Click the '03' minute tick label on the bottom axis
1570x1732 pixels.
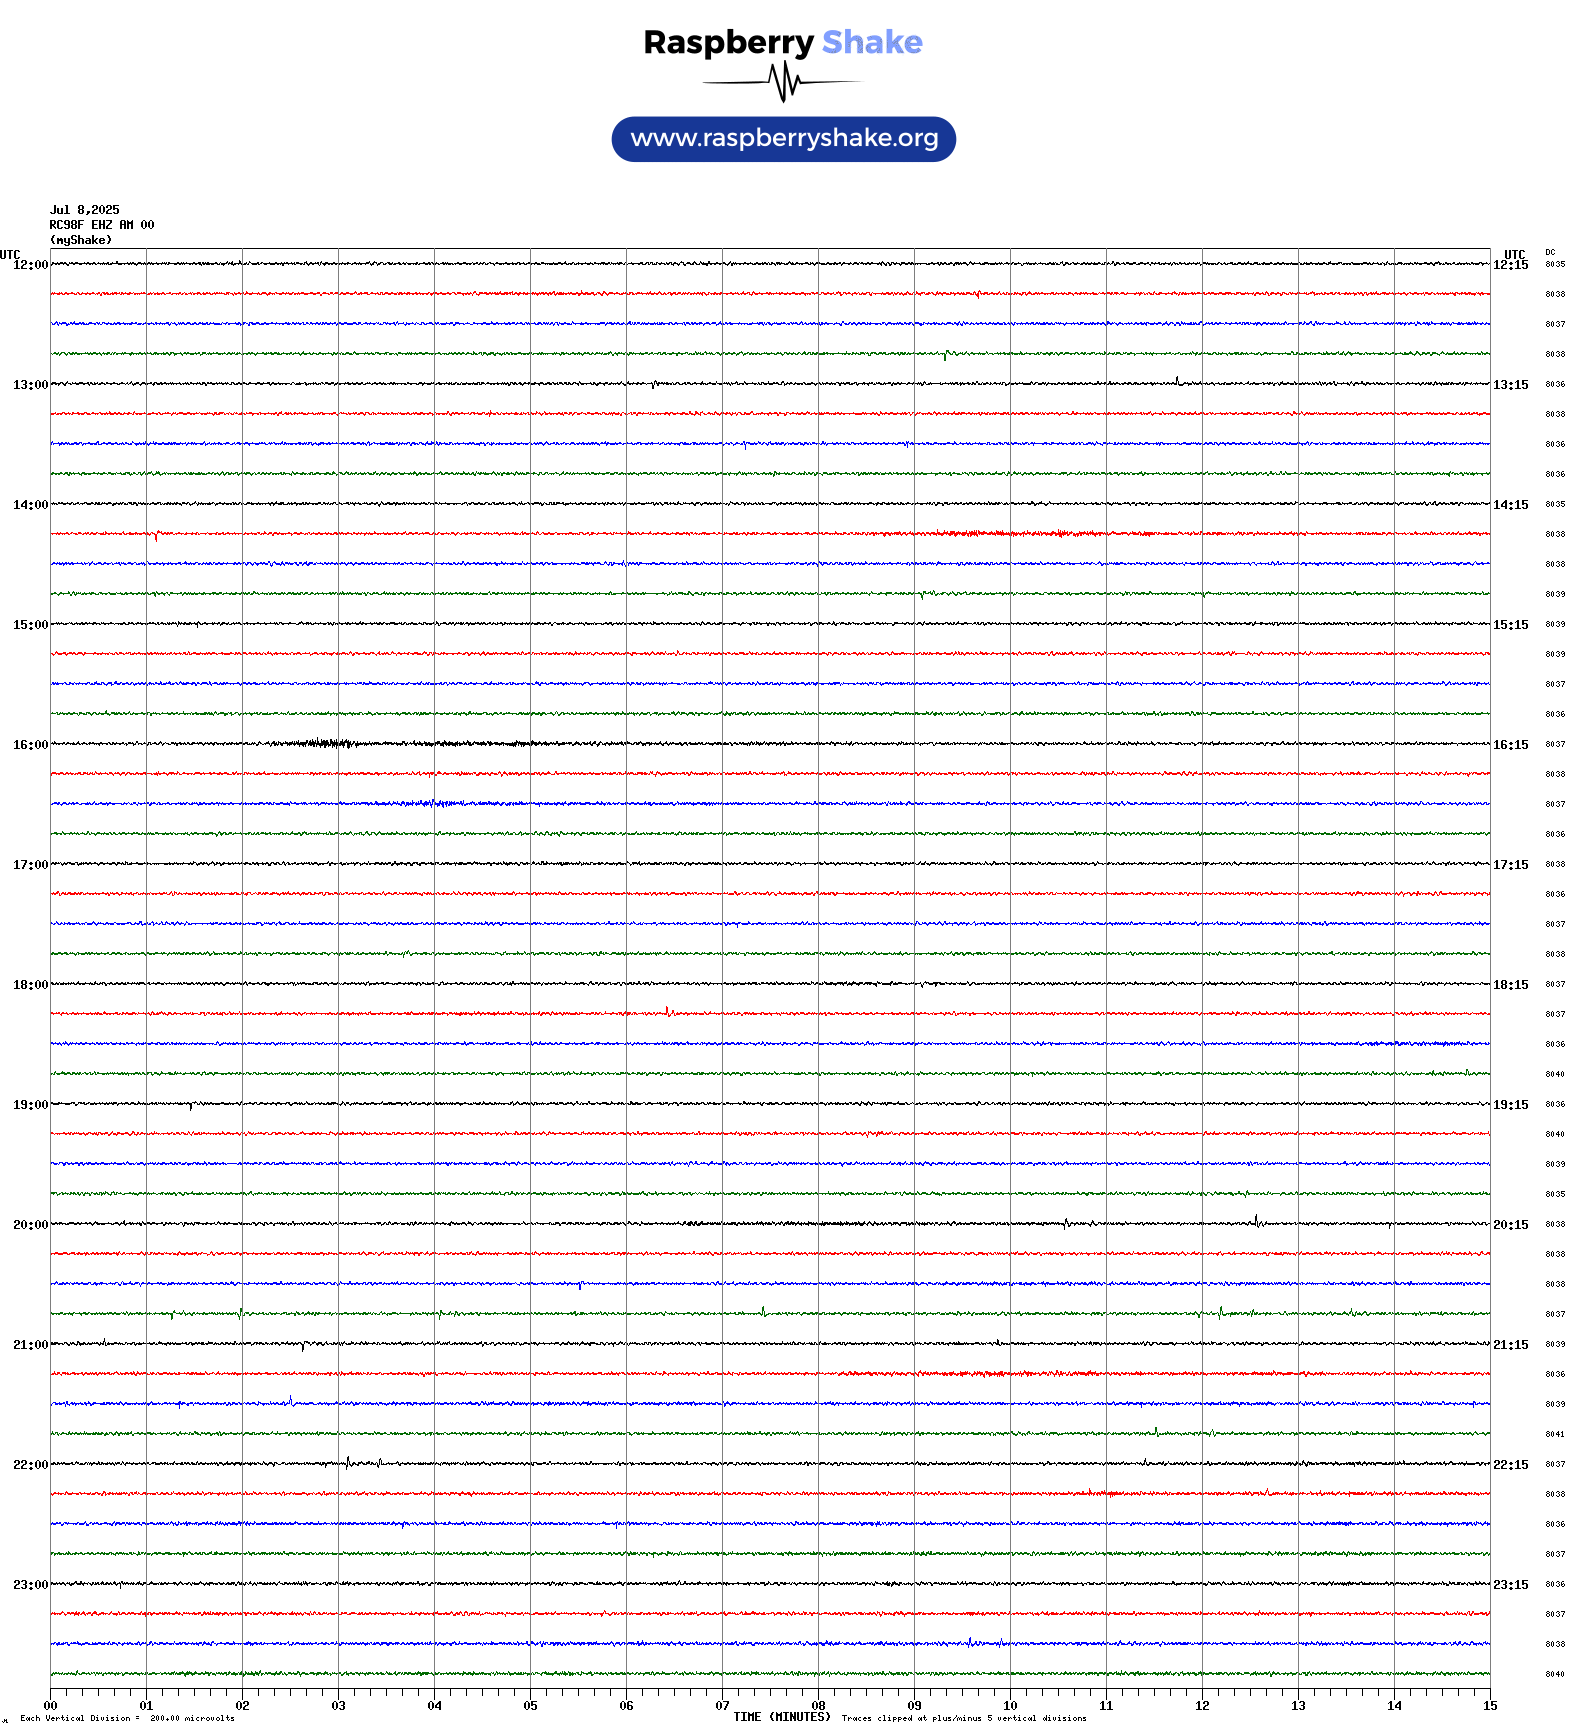click(338, 1706)
